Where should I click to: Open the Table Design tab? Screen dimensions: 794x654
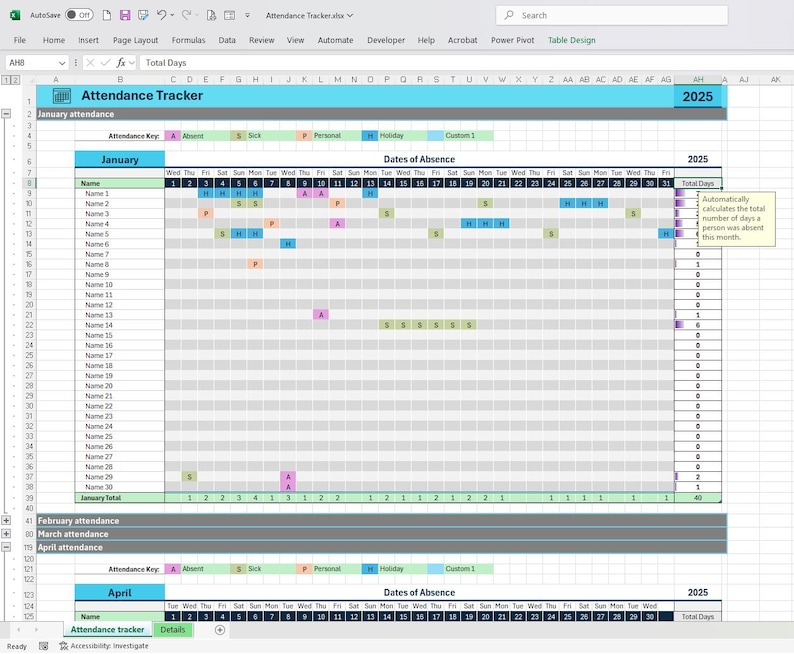[x=572, y=40]
